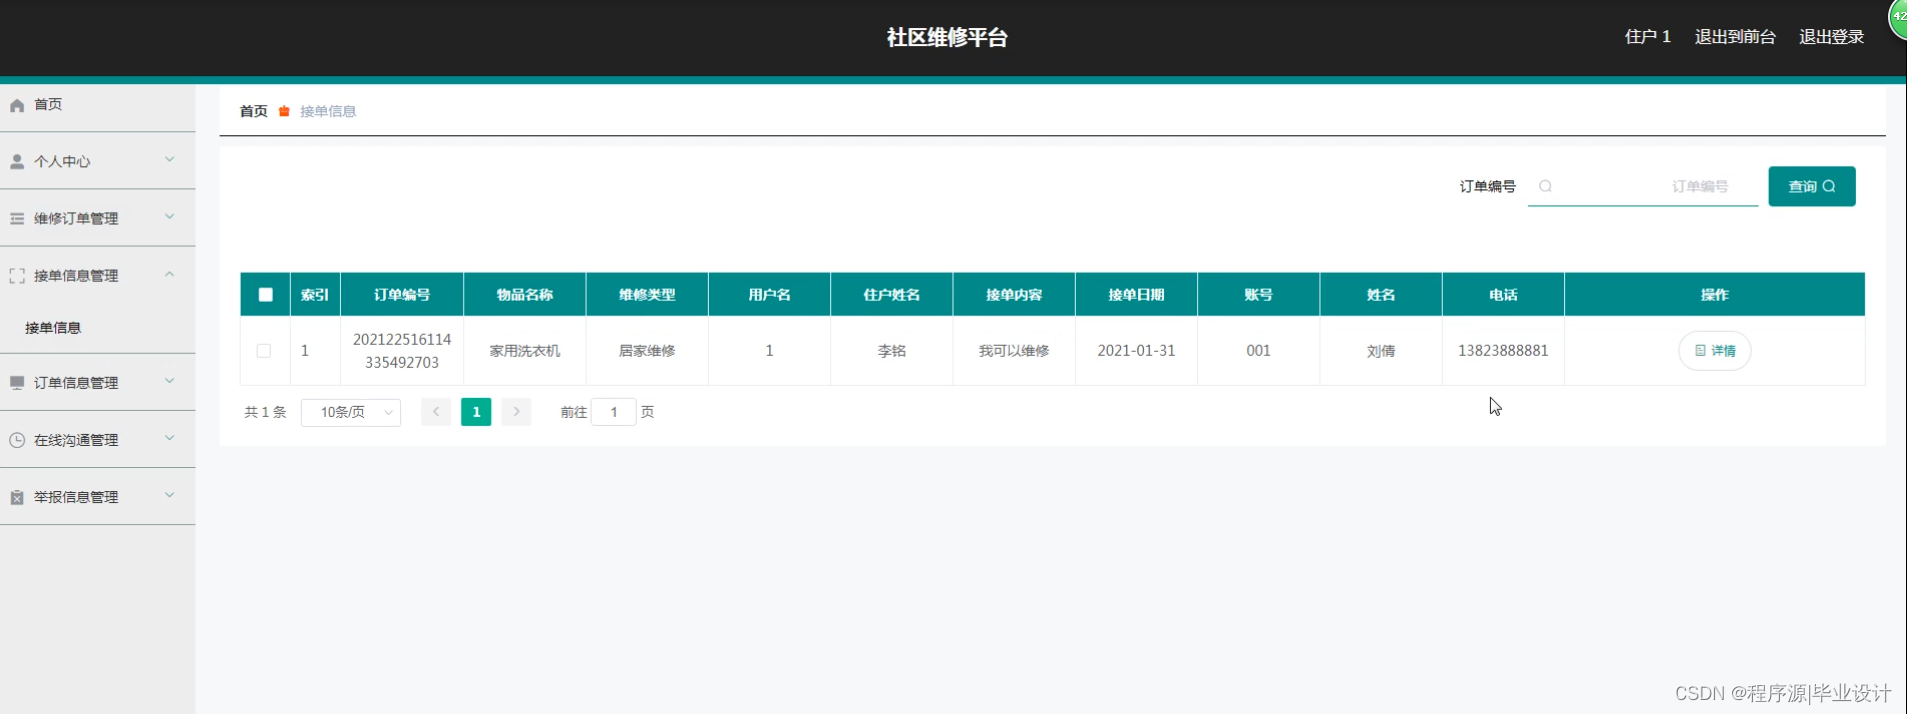Click the 社区维修平台 title
This screenshot has height=714, width=1907.
pos(947,37)
